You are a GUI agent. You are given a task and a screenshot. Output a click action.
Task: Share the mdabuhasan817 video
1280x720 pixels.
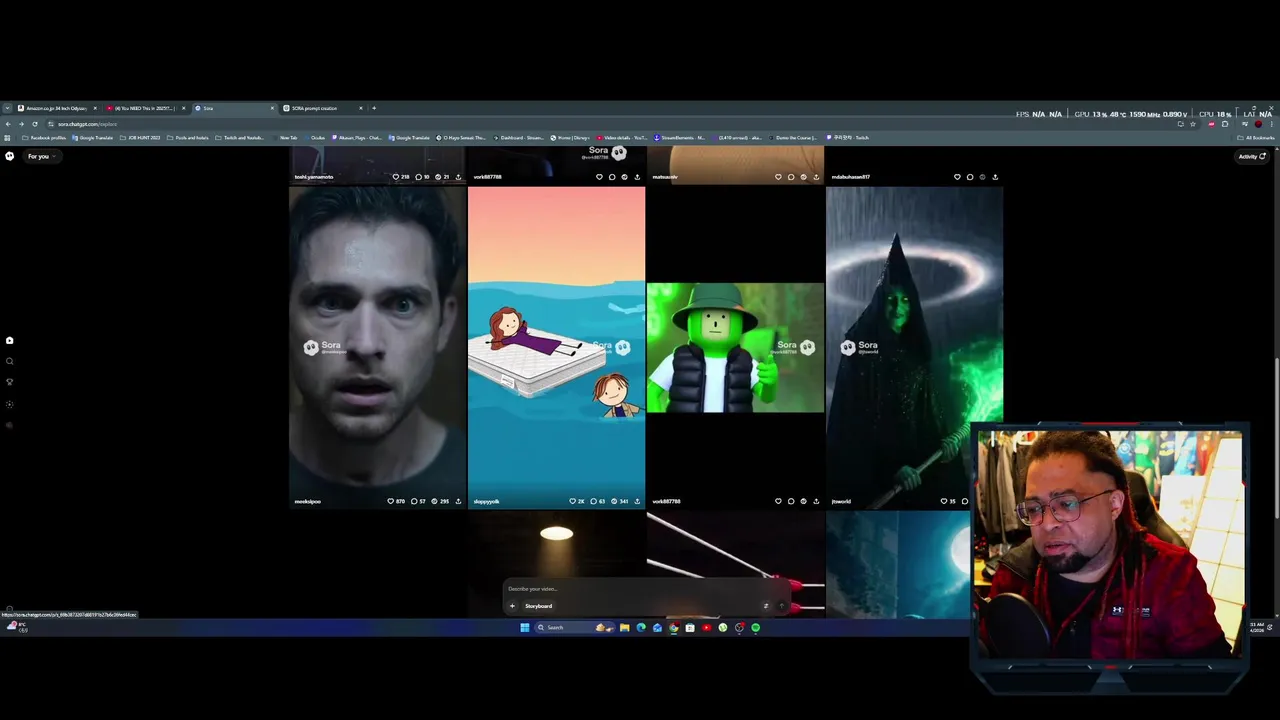(x=995, y=177)
